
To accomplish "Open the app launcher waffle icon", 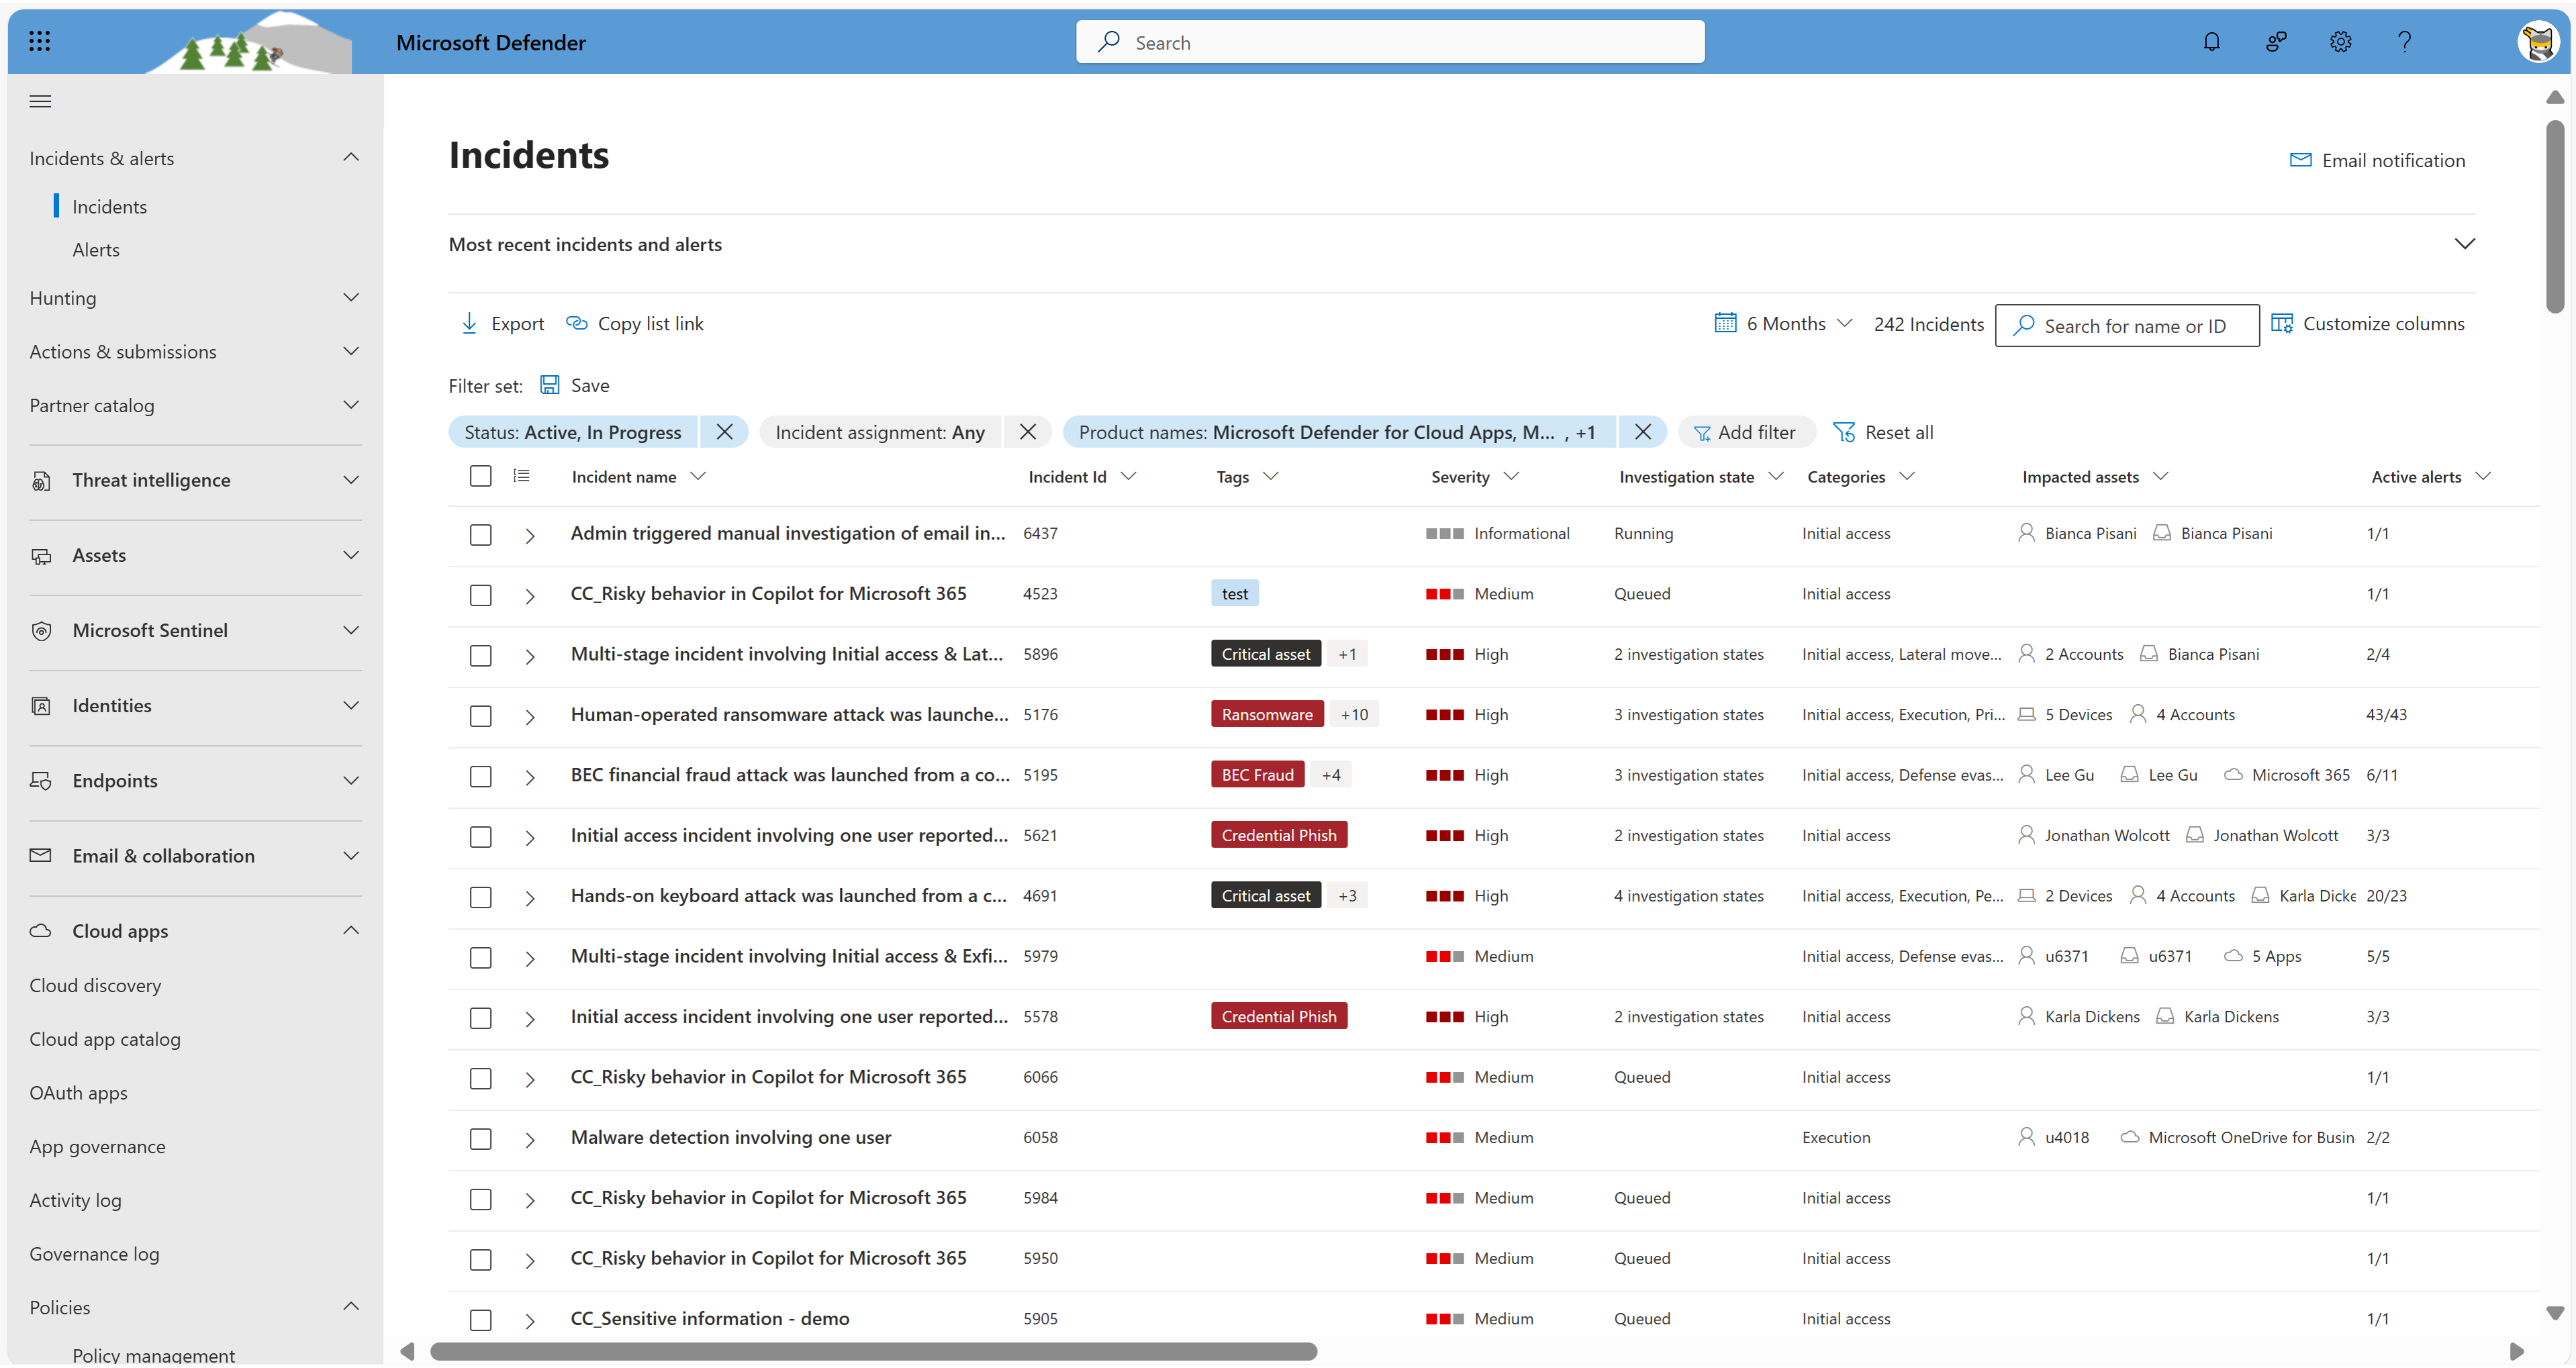I will (40, 41).
